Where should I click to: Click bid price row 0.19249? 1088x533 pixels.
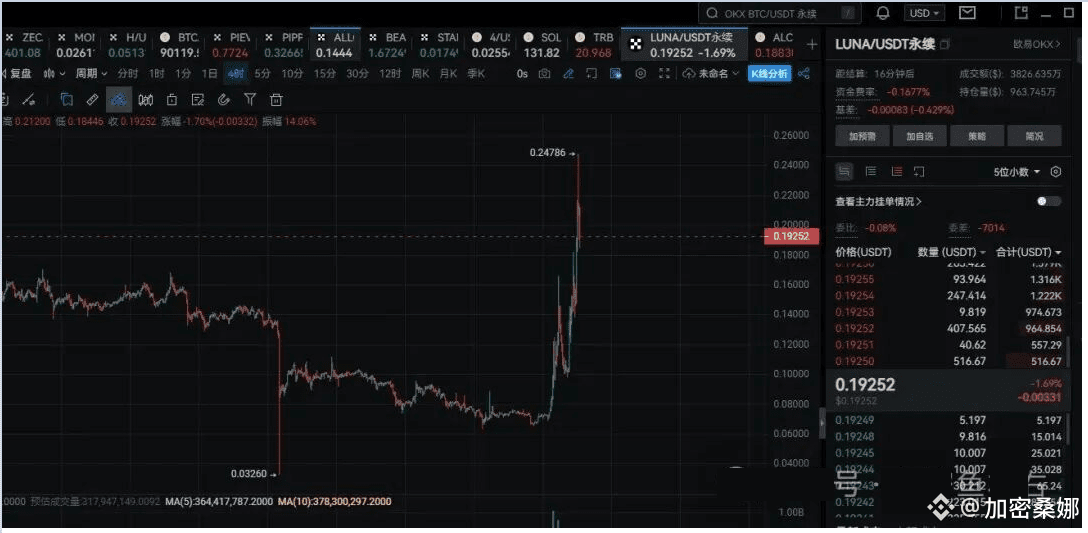point(949,420)
